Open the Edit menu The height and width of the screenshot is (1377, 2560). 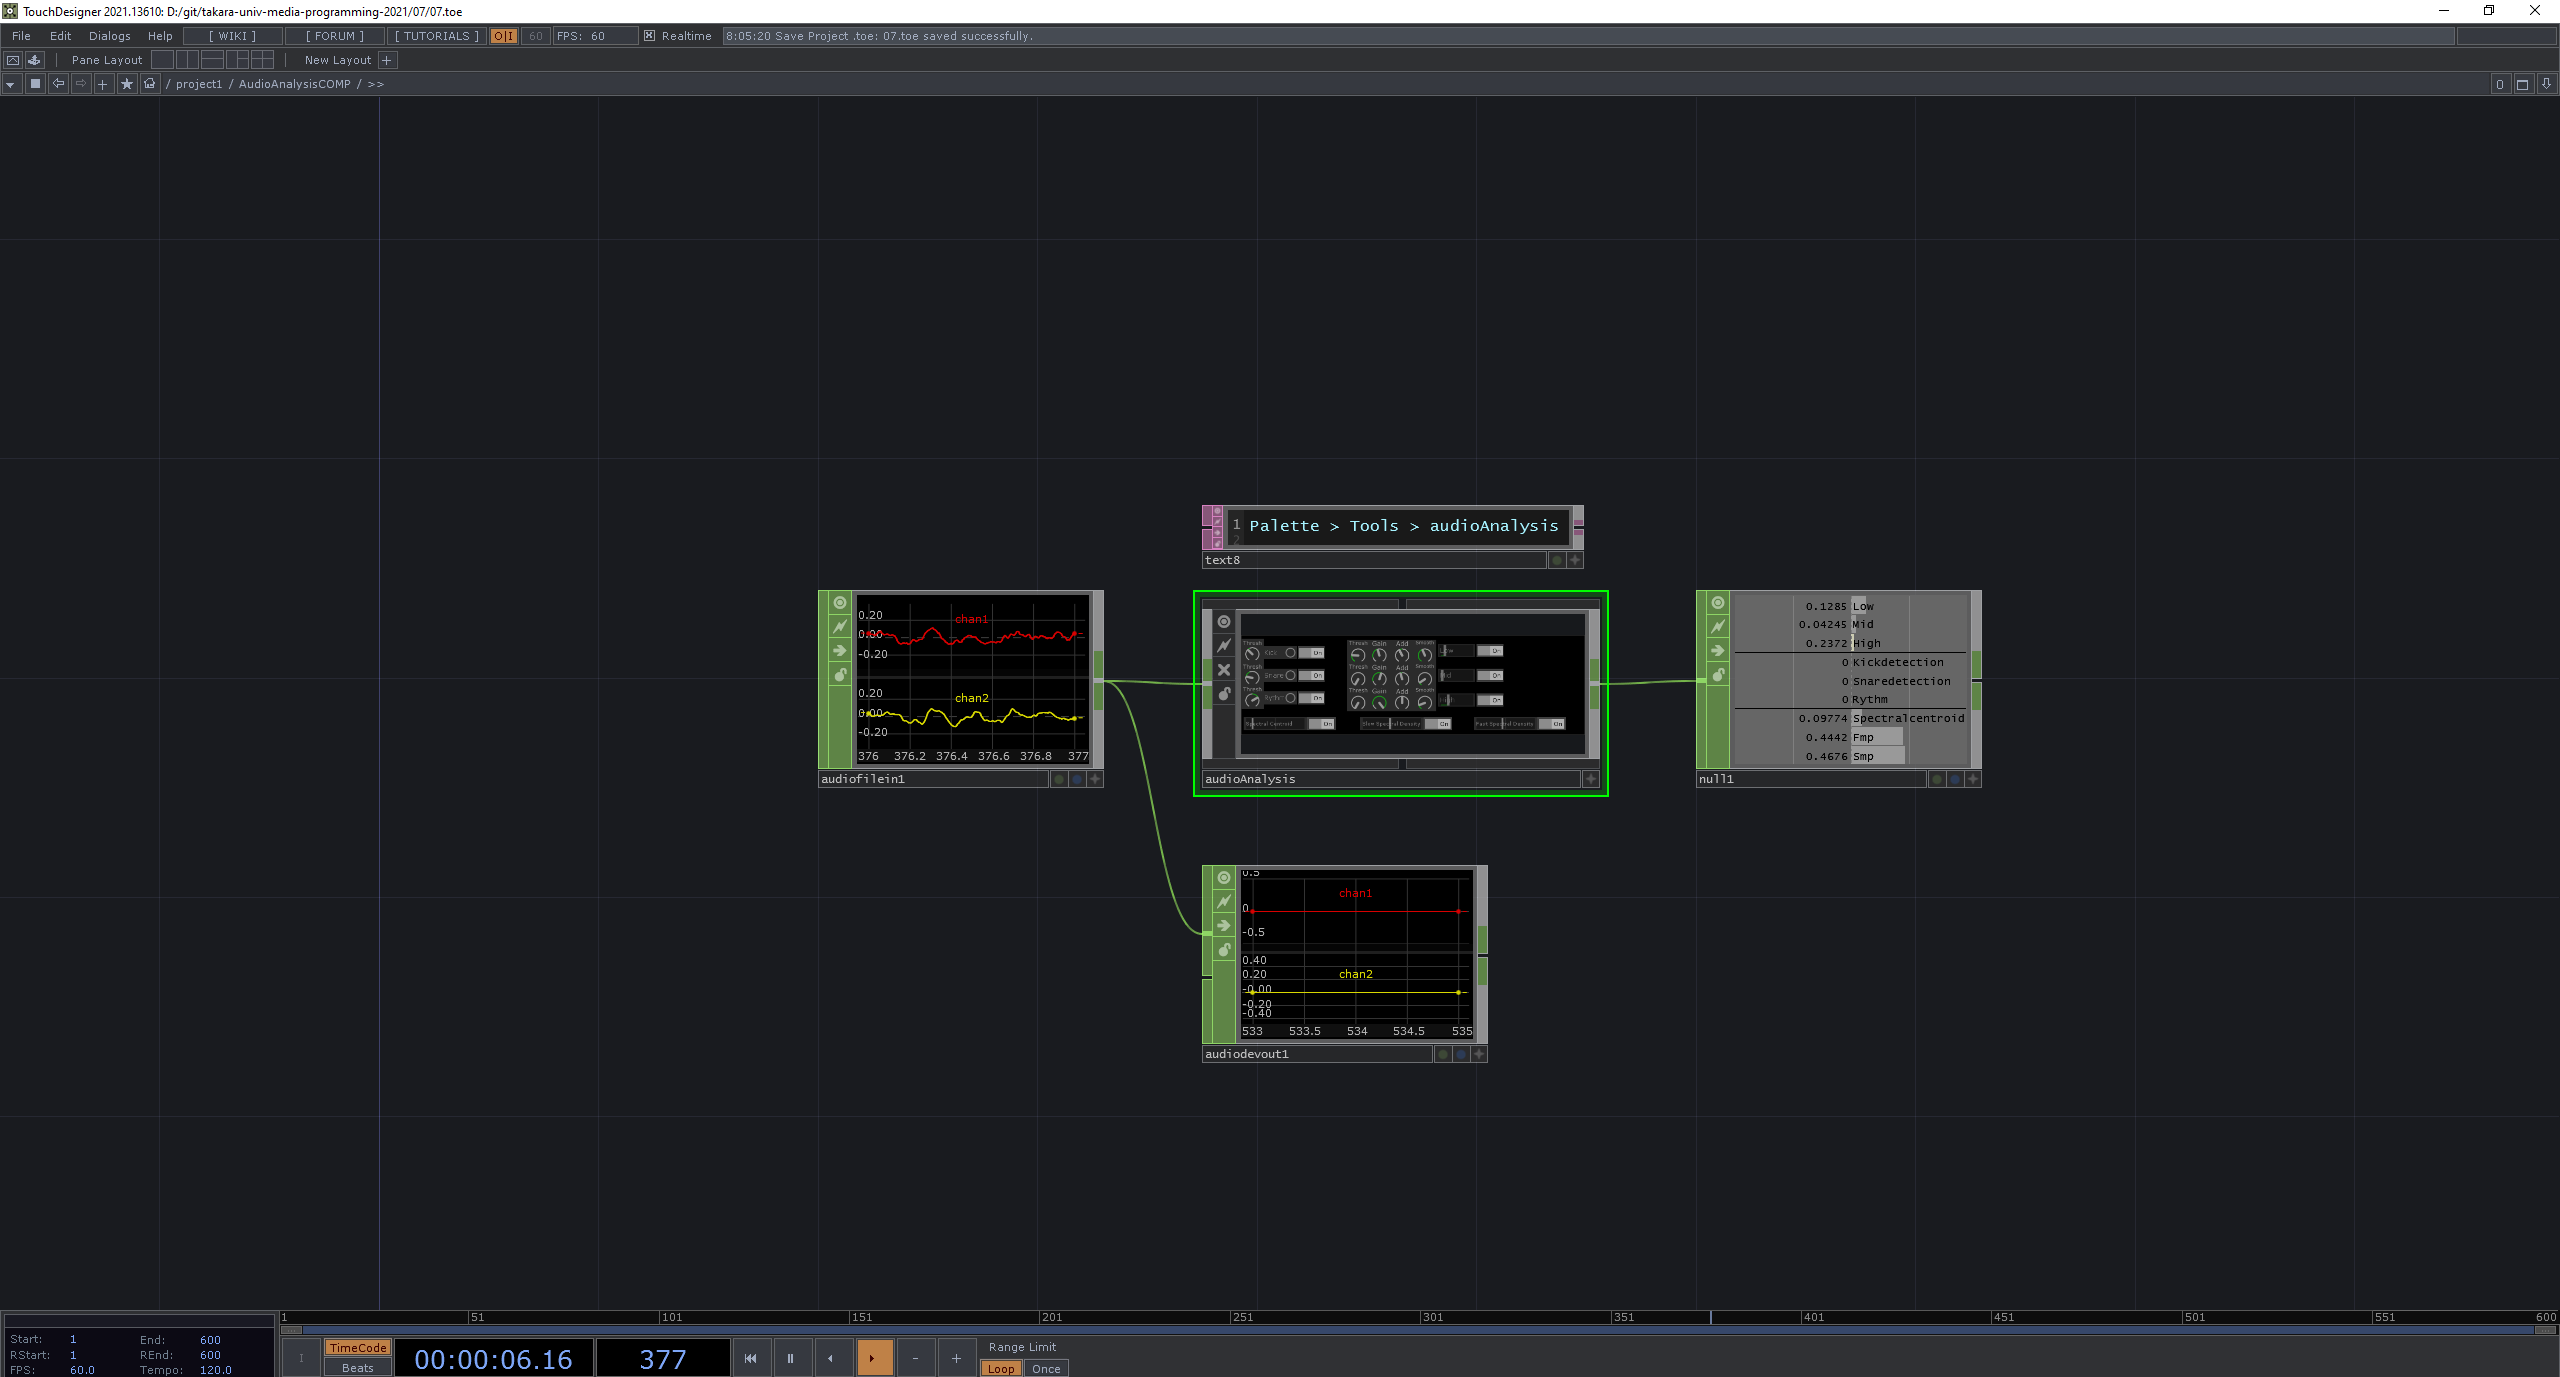pyautogui.click(x=60, y=36)
